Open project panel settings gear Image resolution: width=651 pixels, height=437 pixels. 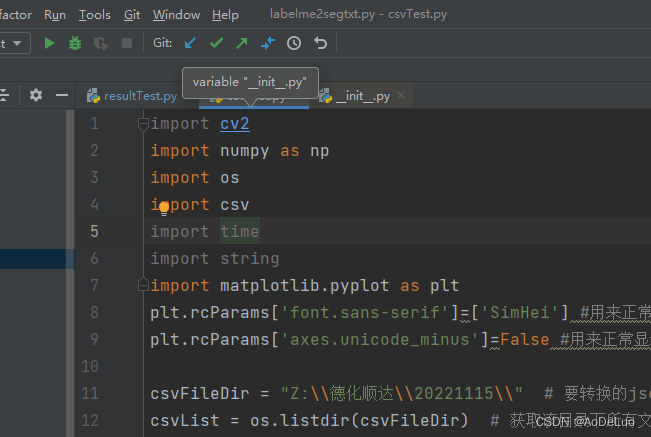(36, 95)
